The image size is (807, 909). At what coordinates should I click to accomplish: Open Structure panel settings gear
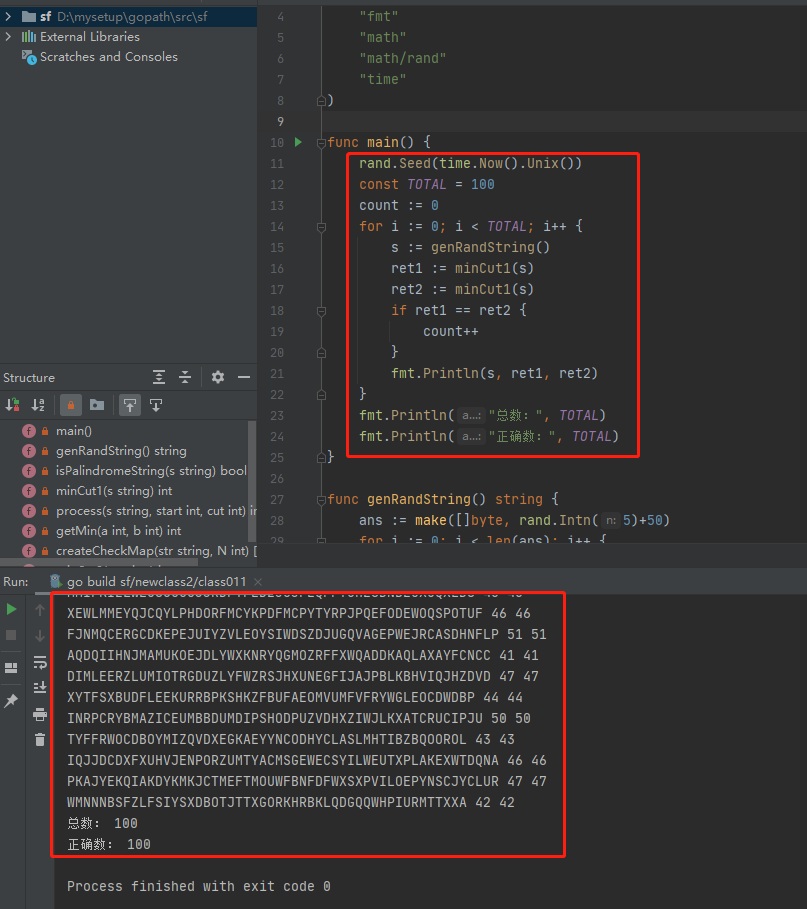[x=218, y=377]
